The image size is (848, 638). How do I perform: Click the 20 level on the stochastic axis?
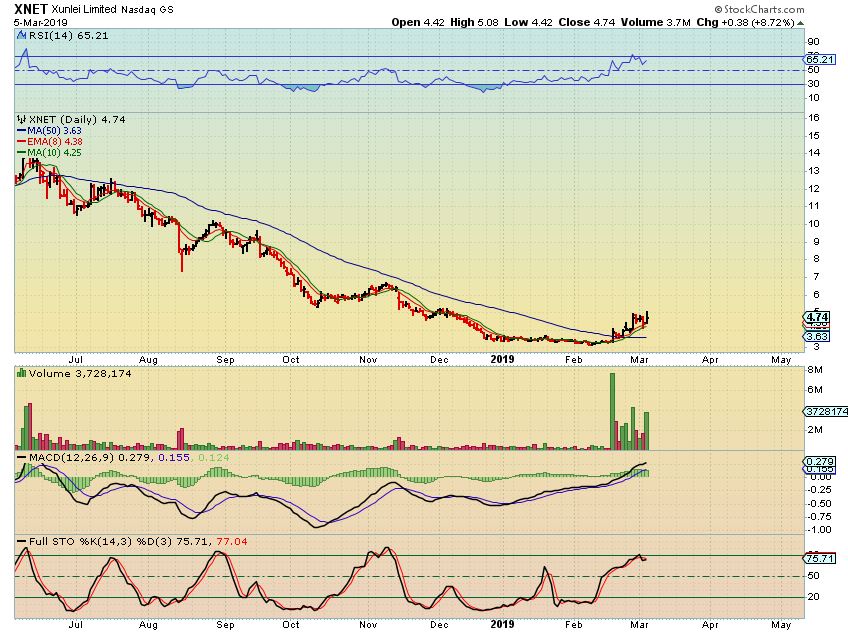coord(813,597)
